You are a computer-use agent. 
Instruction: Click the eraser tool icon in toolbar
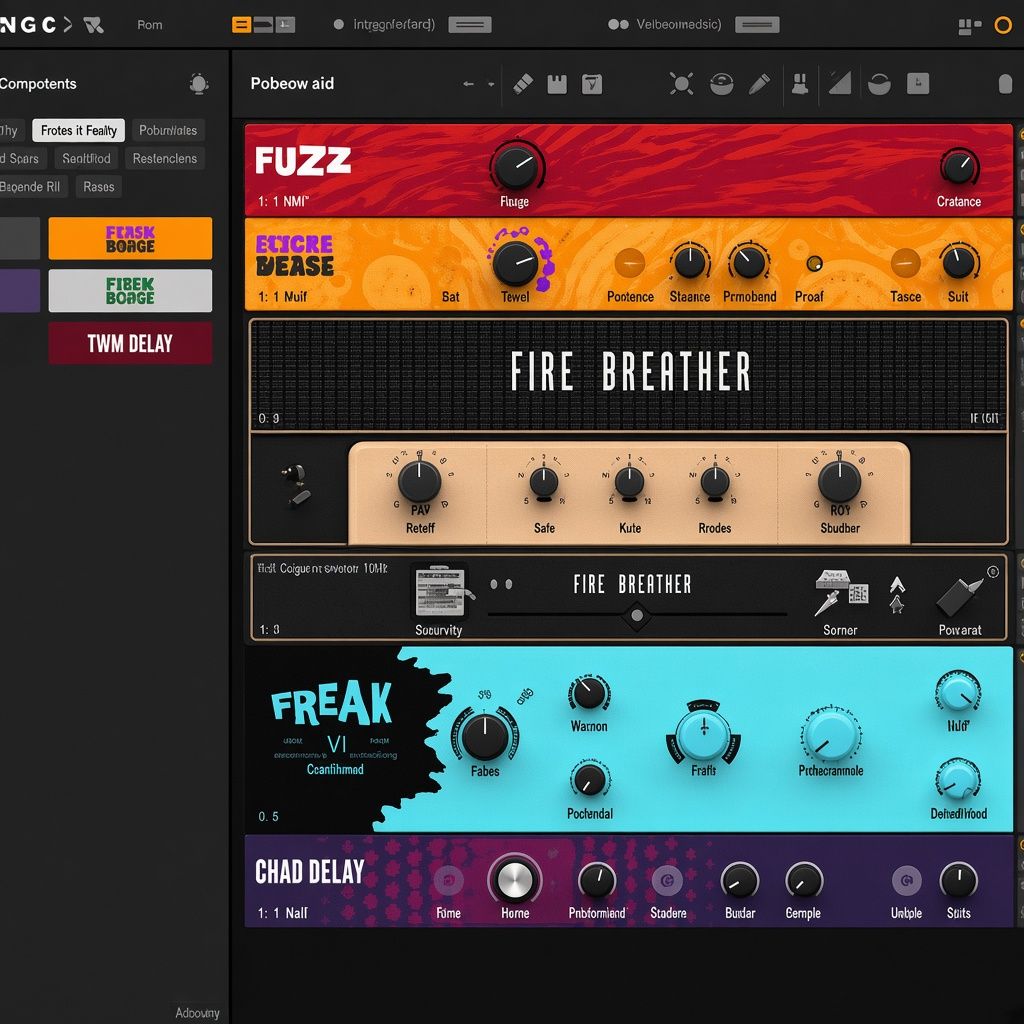click(523, 84)
